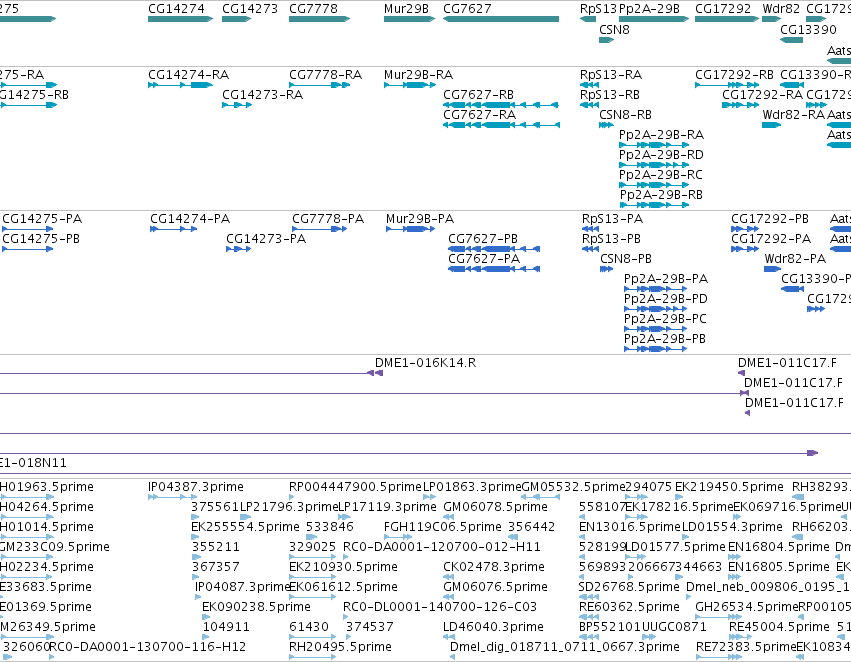
Task: Open protein Pp2A-29B-PB
Action: pos(665,339)
